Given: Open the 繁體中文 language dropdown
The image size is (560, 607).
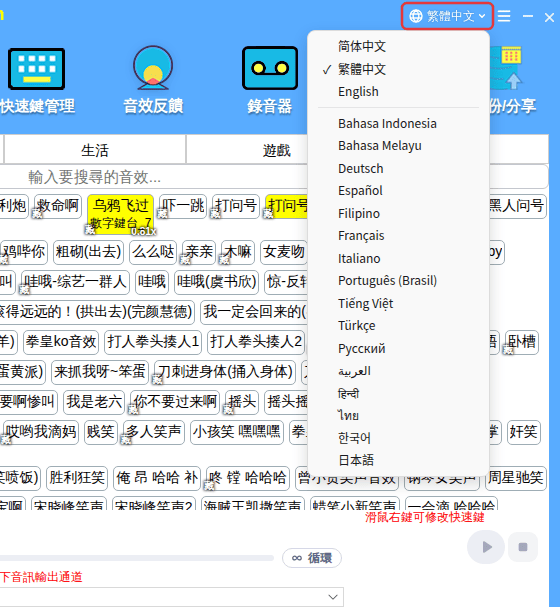Looking at the screenshot, I should (447, 16).
